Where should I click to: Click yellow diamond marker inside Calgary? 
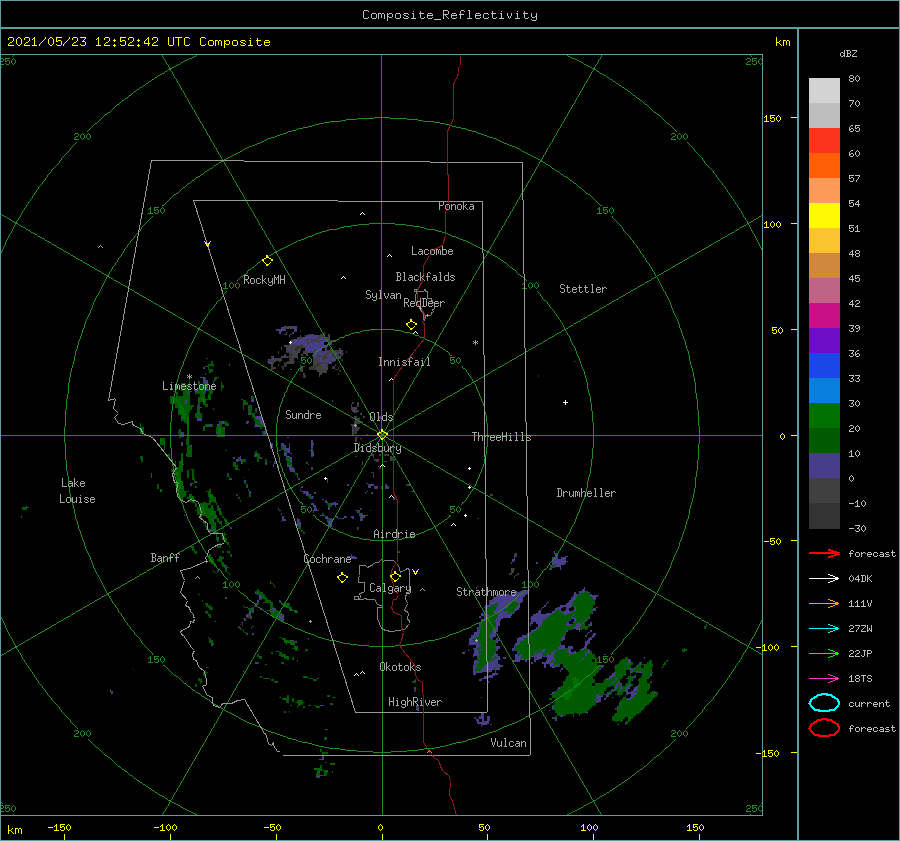click(395, 576)
